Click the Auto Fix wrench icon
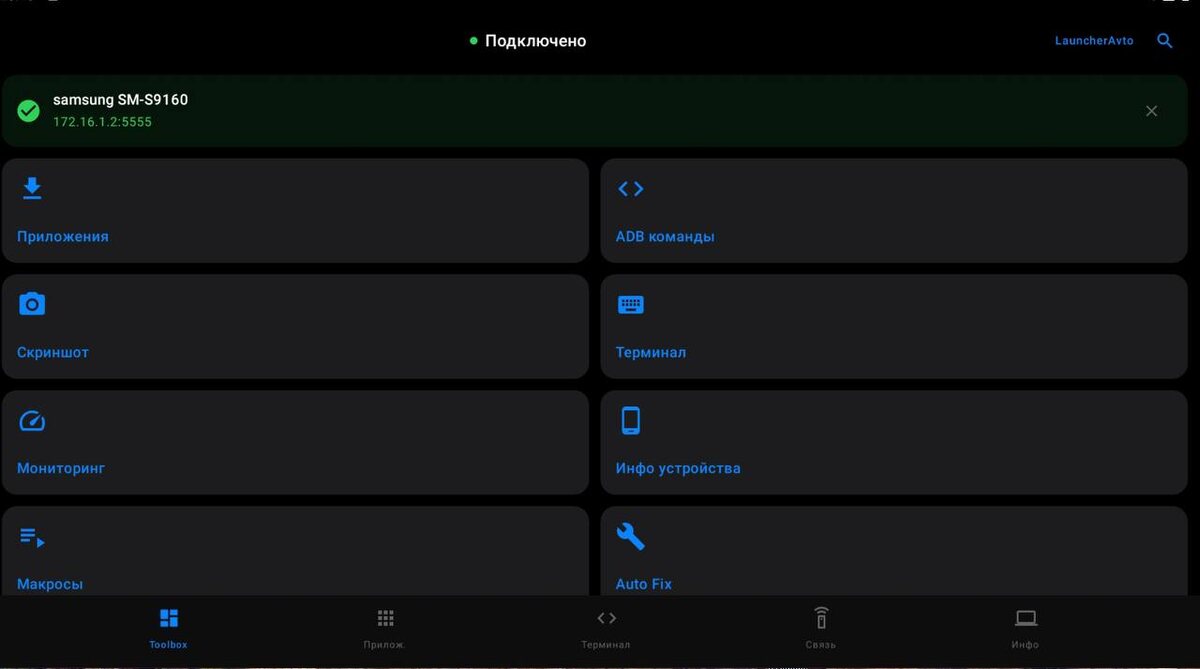The width and height of the screenshot is (1200, 669). [630, 536]
